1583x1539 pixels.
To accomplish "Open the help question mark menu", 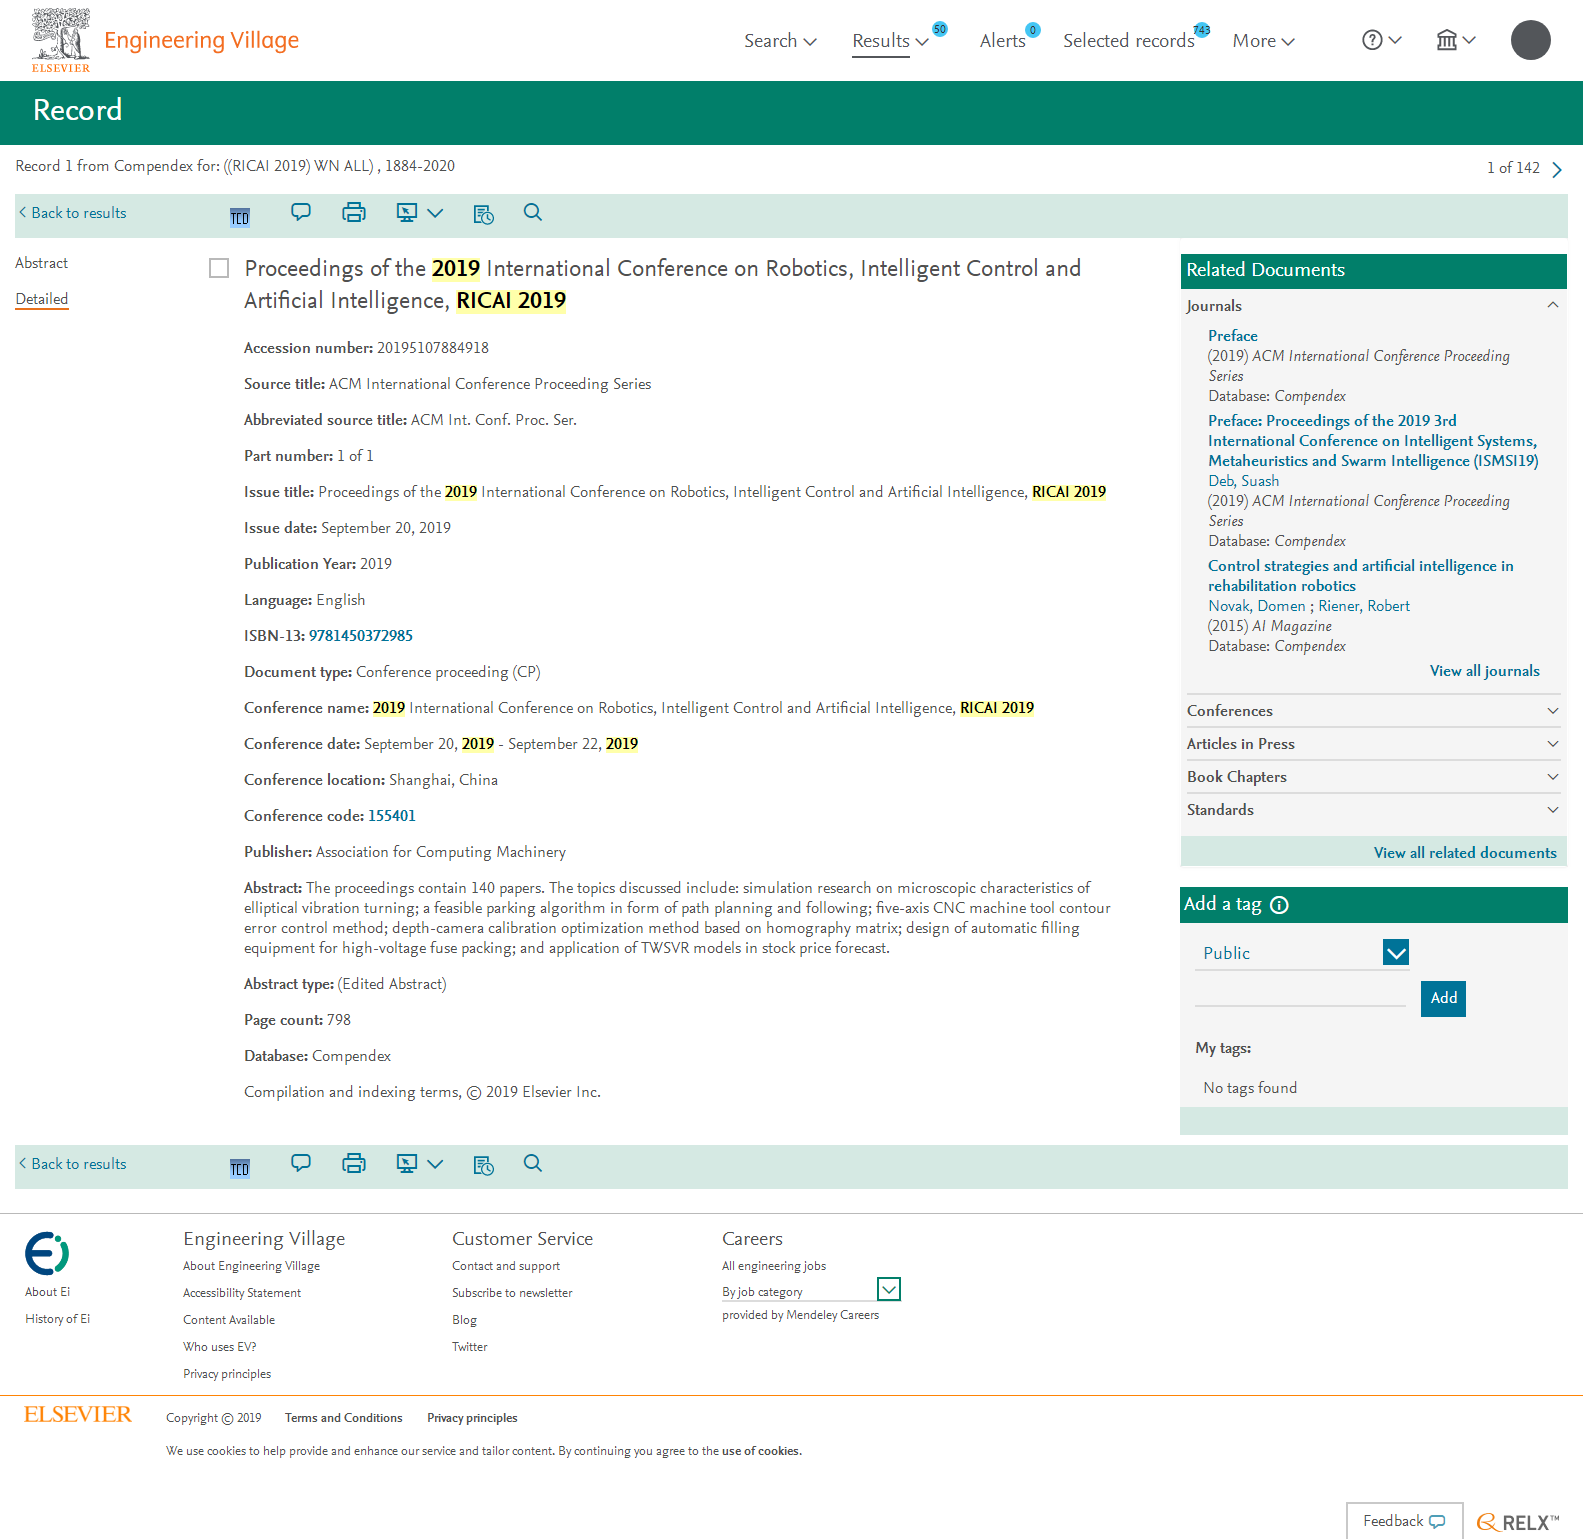I will pyautogui.click(x=1382, y=40).
